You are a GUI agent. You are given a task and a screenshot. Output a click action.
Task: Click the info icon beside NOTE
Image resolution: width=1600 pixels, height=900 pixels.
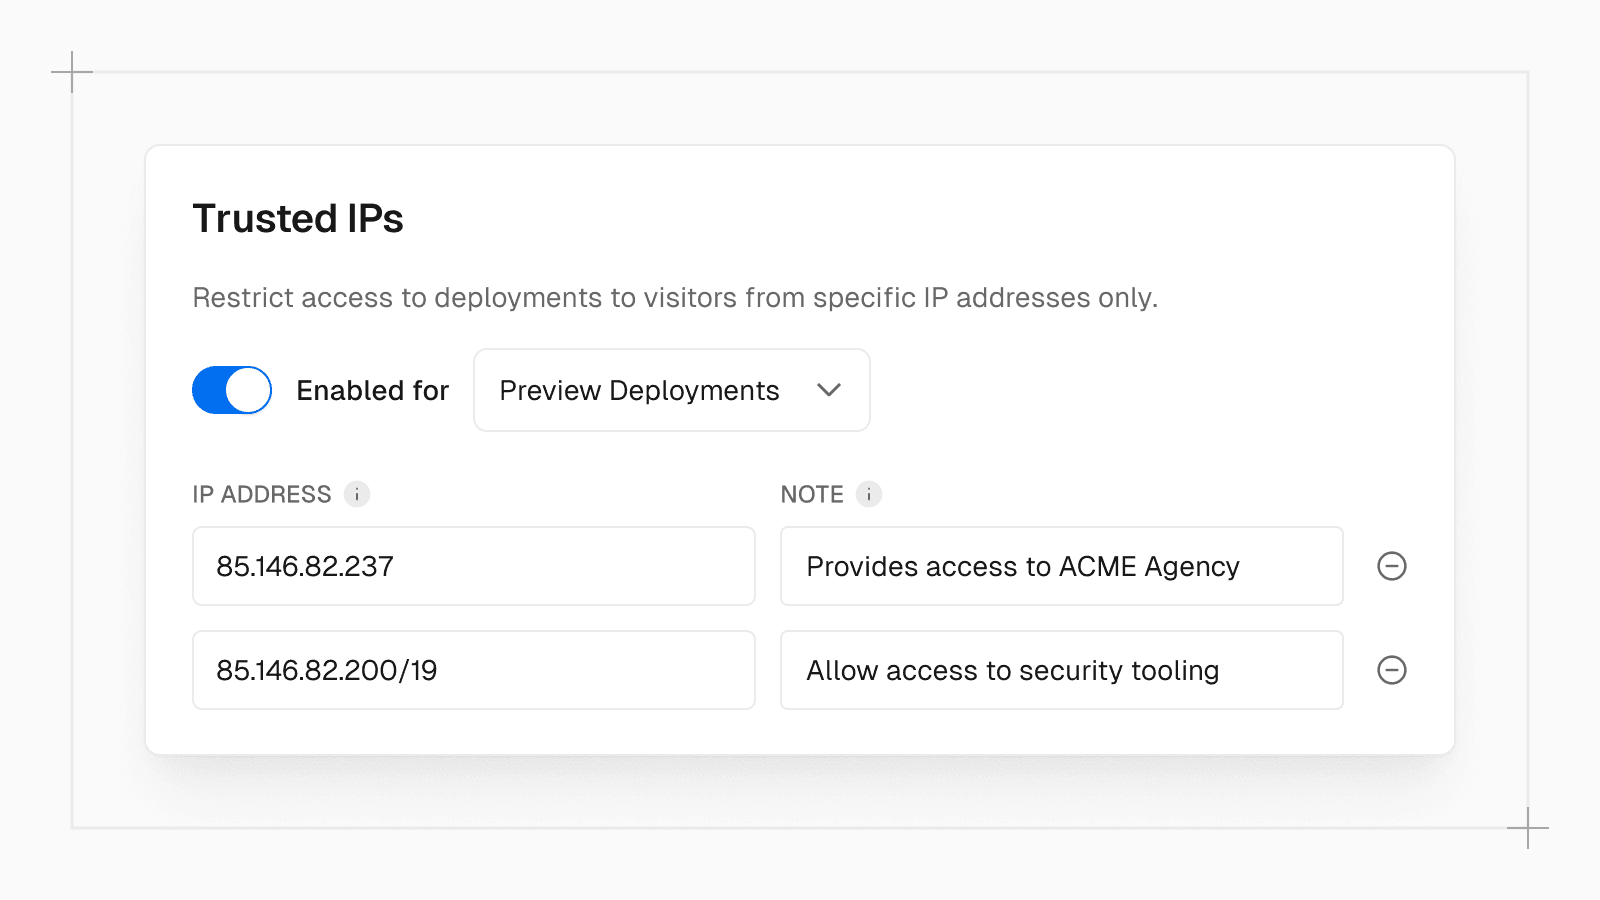pyautogui.click(x=869, y=494)
